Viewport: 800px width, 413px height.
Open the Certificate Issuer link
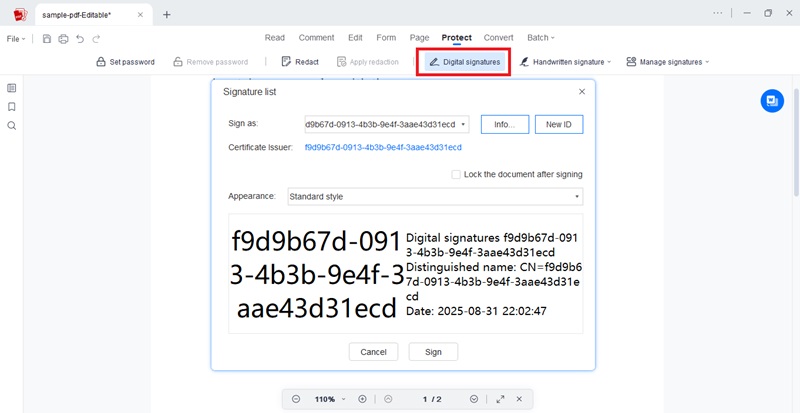(x=383, y=148)
